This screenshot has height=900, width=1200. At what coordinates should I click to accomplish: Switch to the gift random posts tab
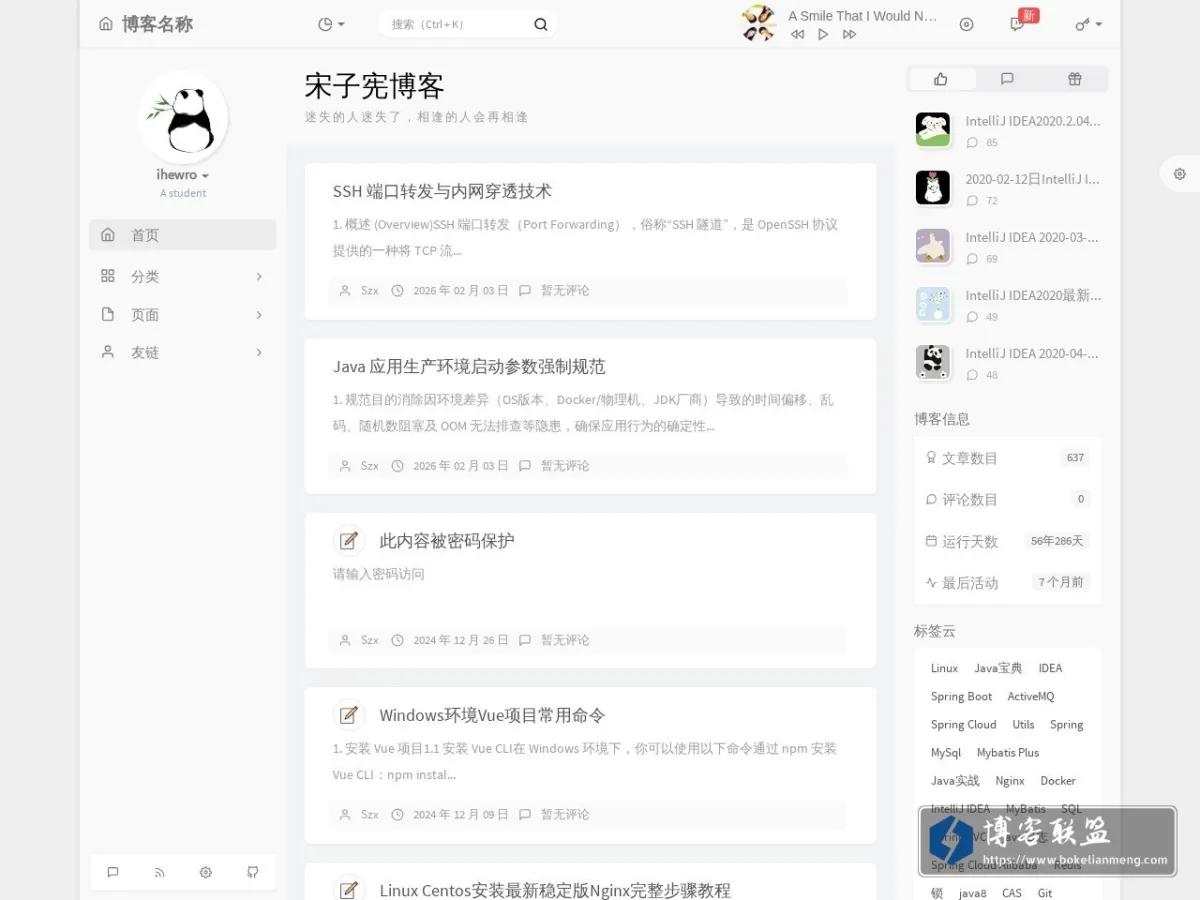click(x=1074, y=79)
